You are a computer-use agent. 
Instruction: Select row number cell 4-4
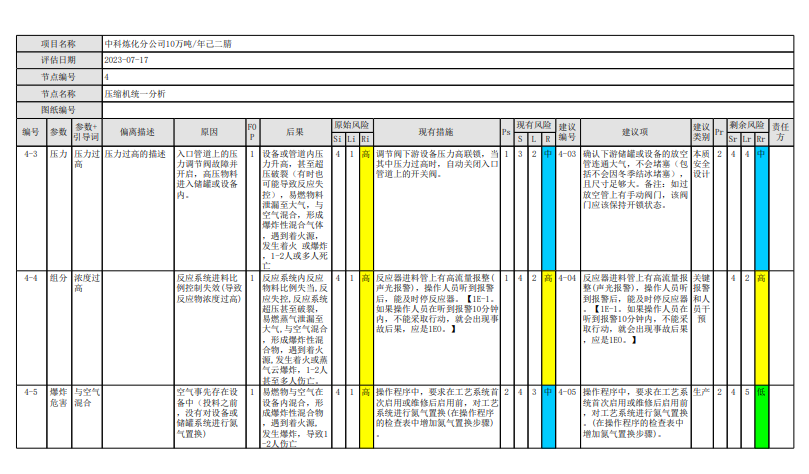[x=31, y=328]
